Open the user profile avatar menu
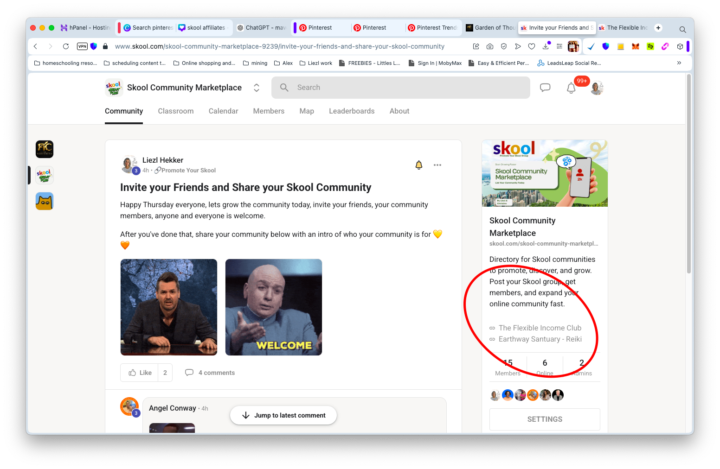 click(x=597, y=88)
